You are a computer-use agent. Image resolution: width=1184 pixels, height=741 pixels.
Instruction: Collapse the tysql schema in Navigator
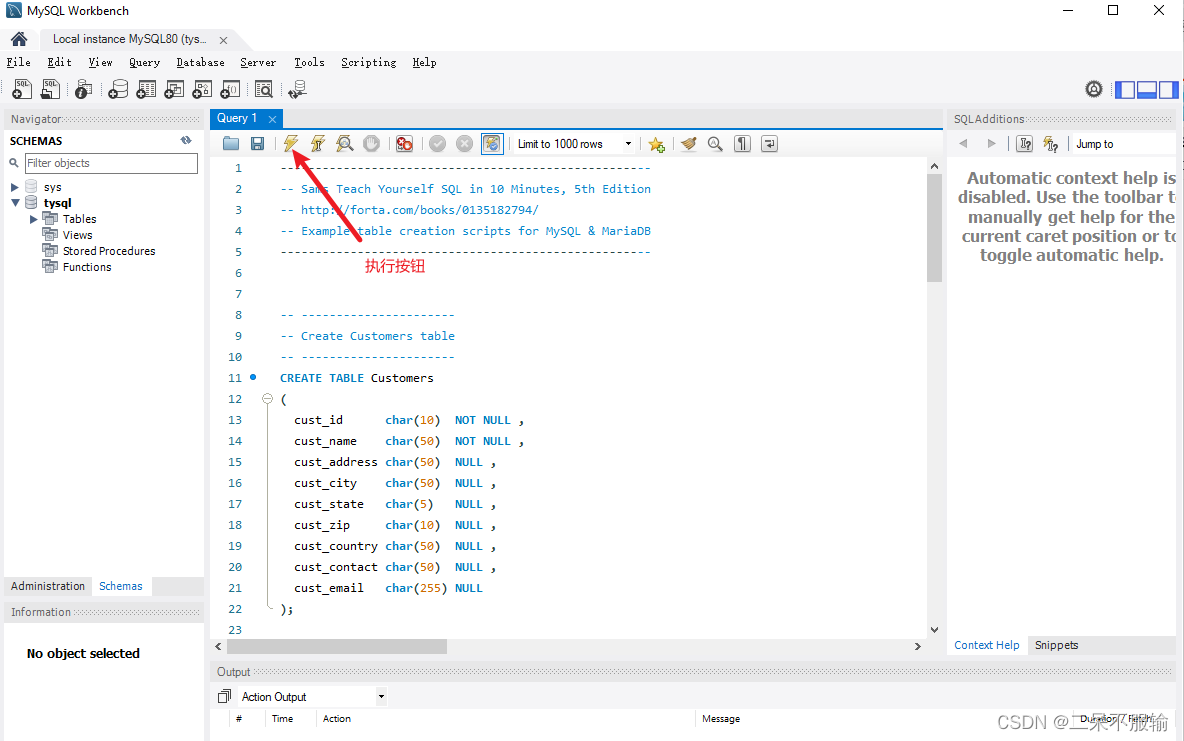(x=17, y=202)
